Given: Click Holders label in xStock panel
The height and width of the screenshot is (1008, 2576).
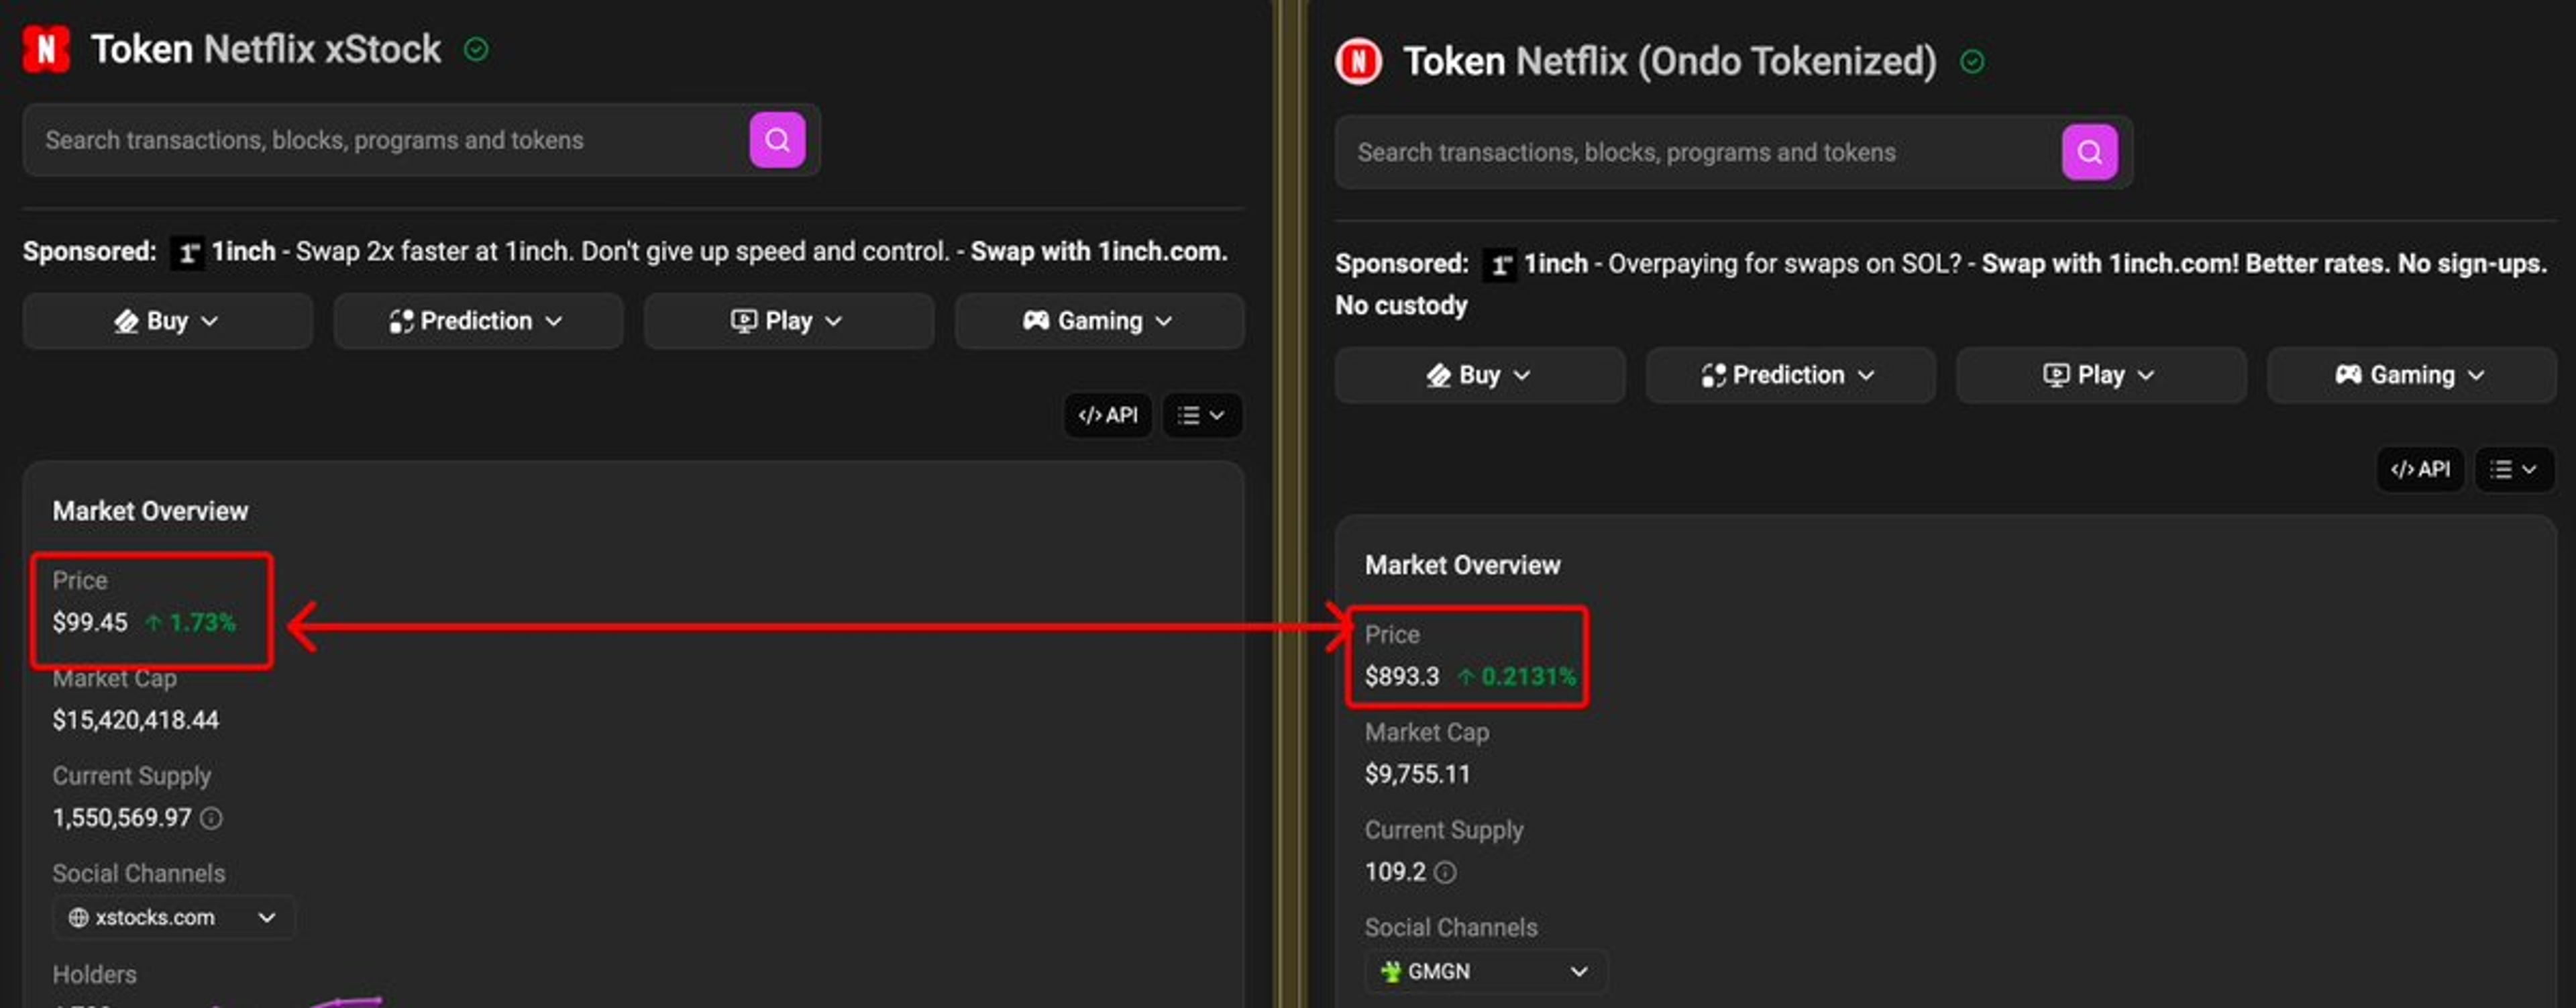Looking at the screenshot, I should [95, 974].
